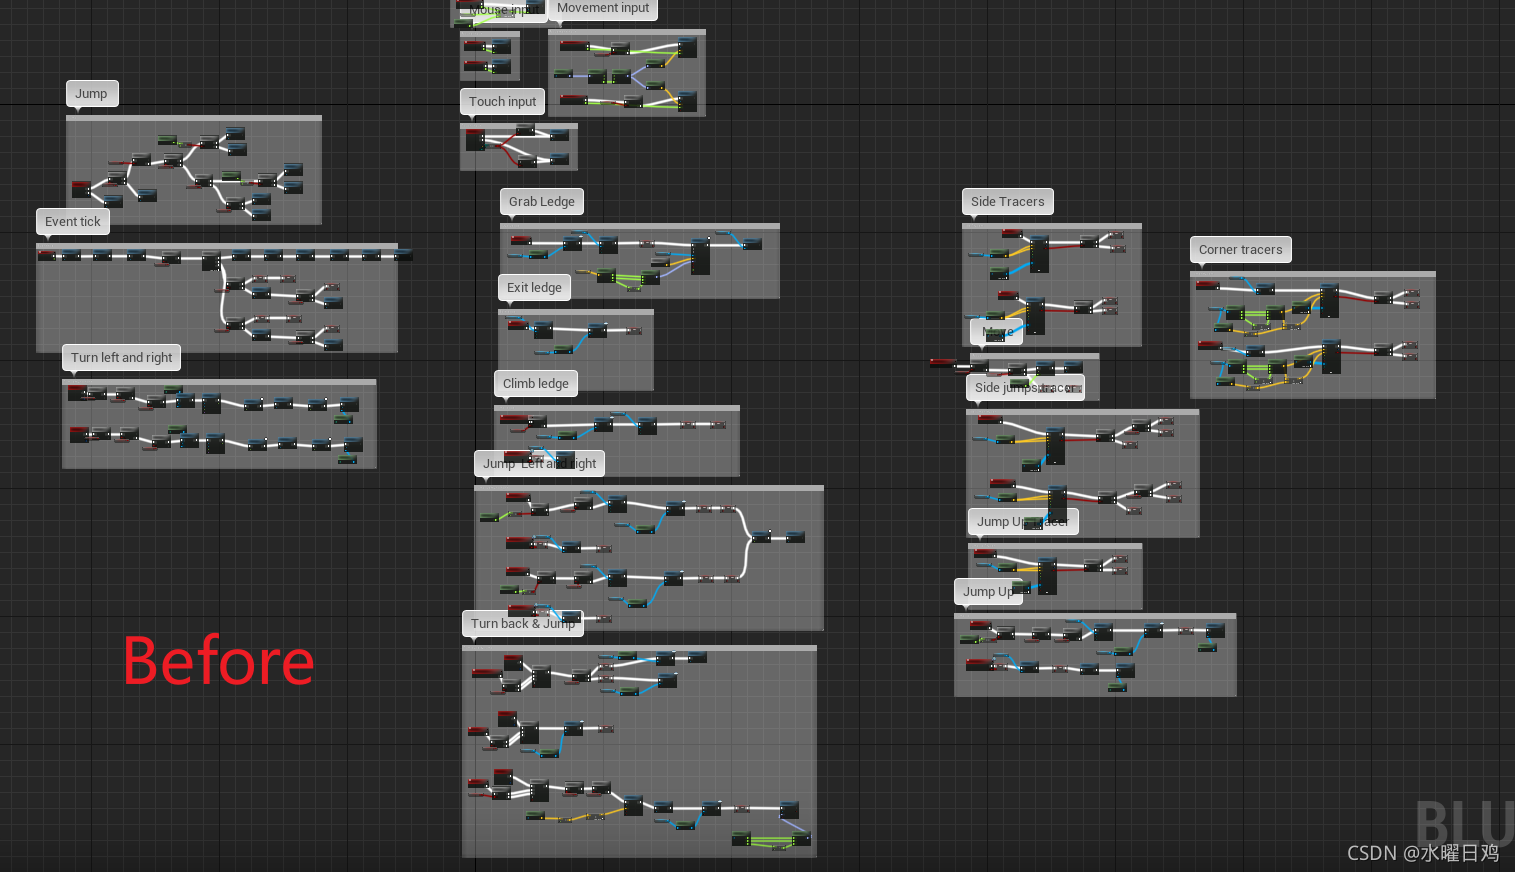Select the "Jump Left and right" comment bubble
1515x872 pixels.
[x=539, y=464]
